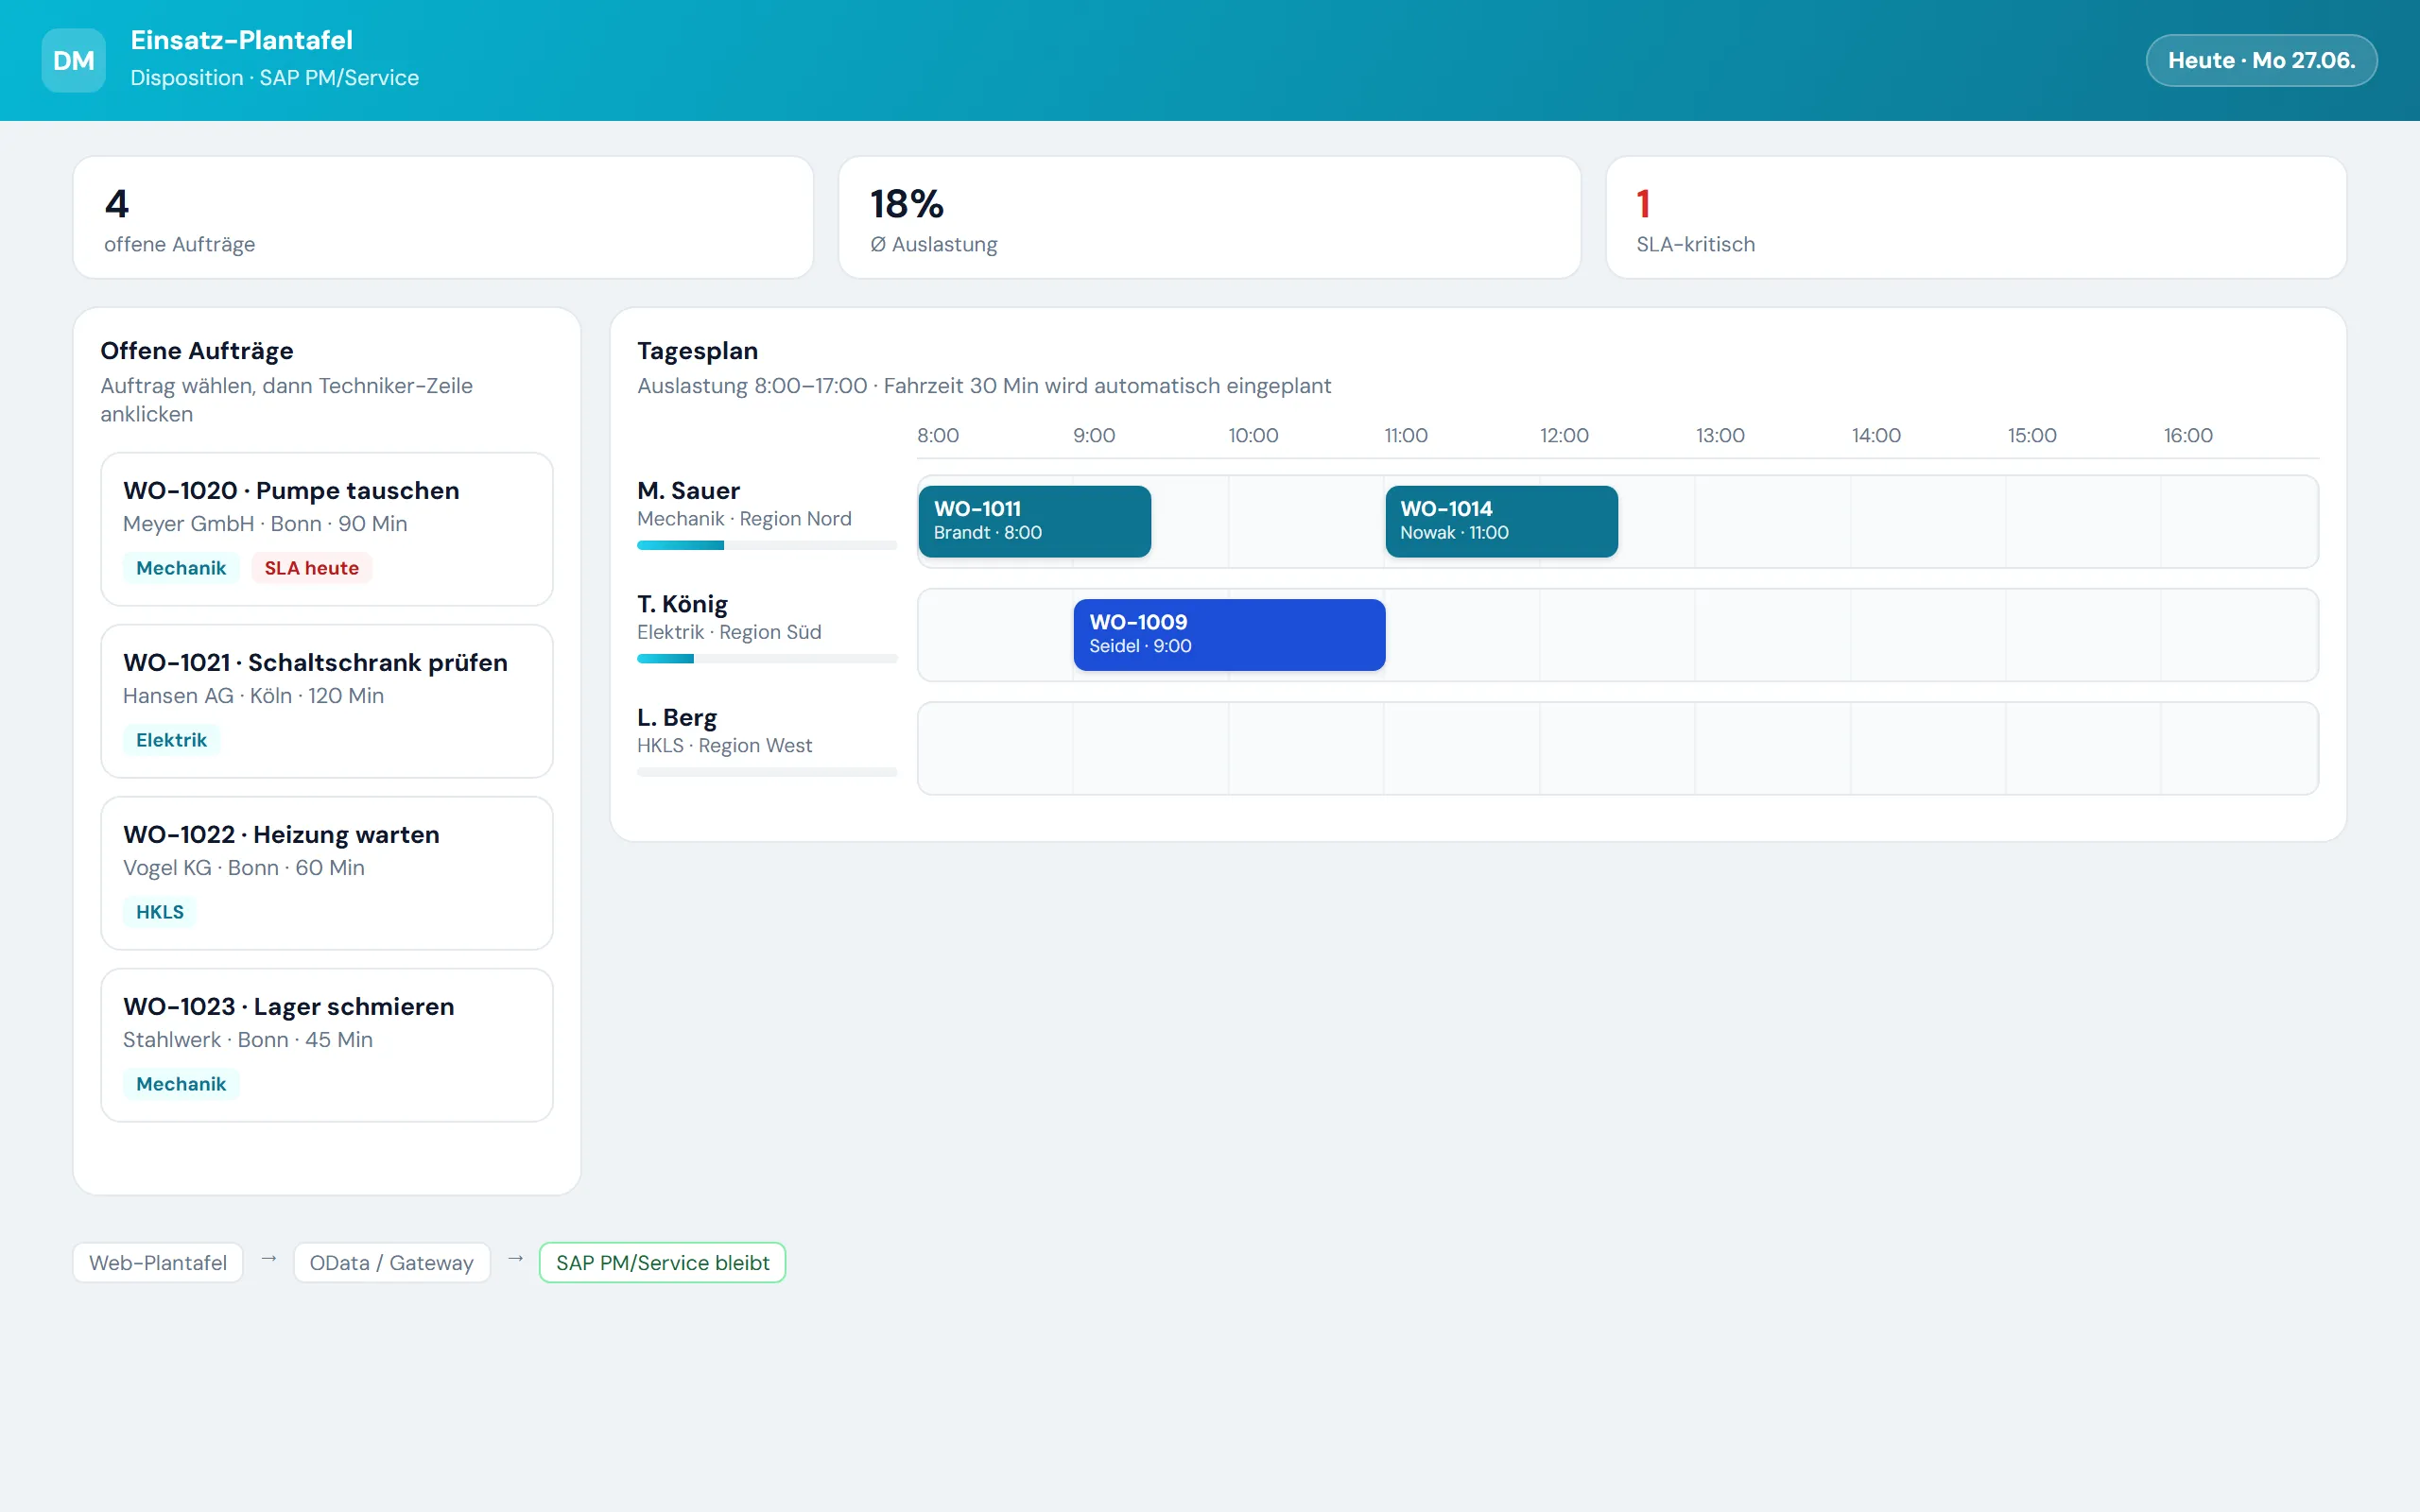The height and width of the screenshot is (1512, 2420).
Task: Click the Einsatz-Plantafel title
Action: point(241,40)
